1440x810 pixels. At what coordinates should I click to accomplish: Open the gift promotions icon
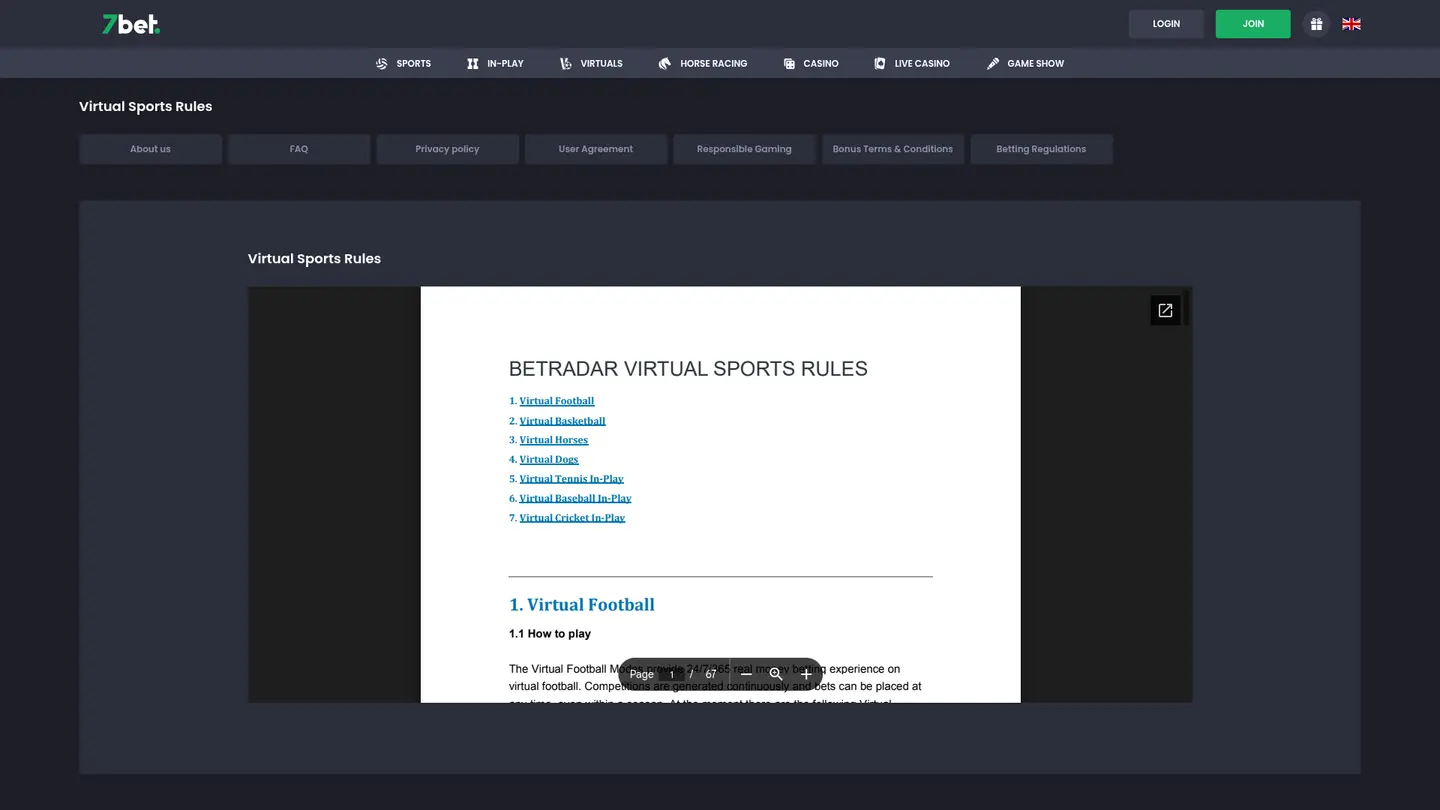coord(1316,24)
